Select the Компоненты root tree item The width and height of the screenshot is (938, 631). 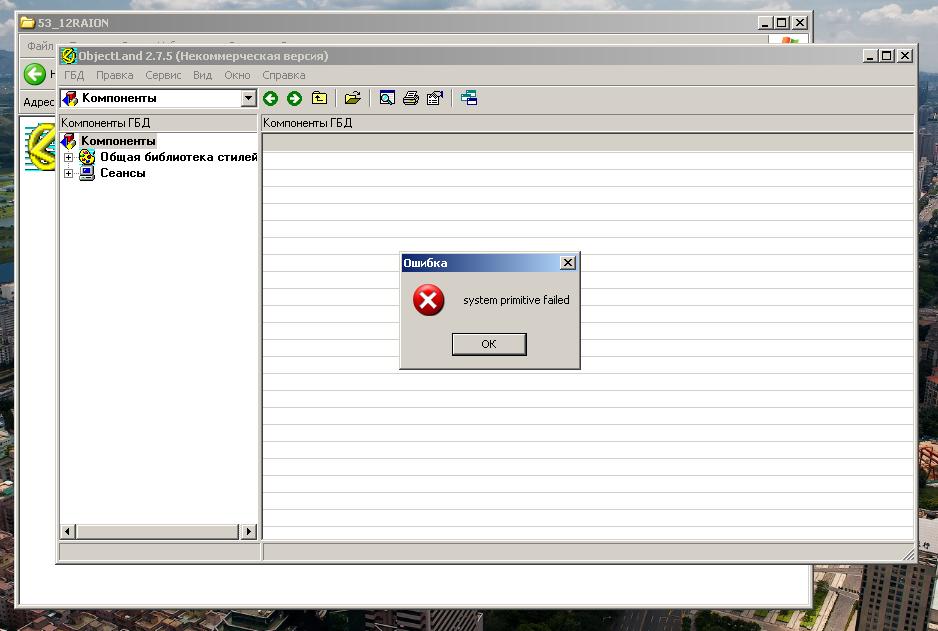coord(117,141)
